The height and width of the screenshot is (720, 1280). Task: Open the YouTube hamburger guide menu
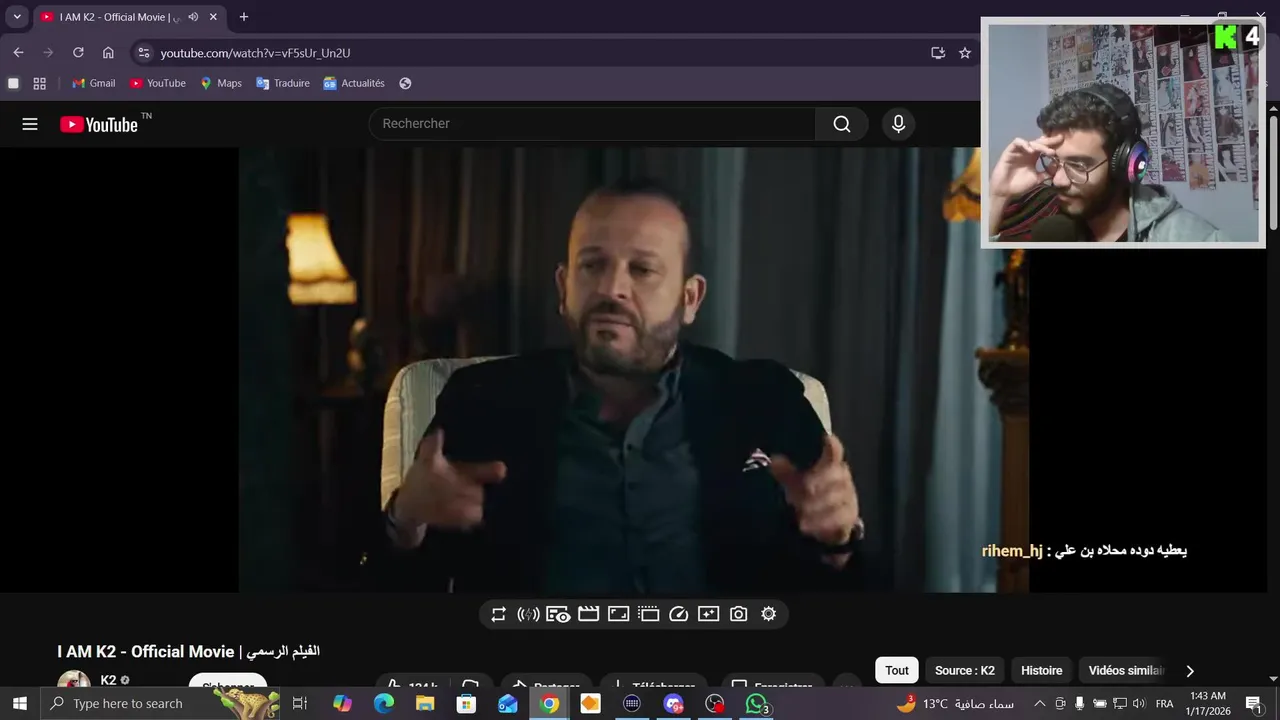click(x=30, y=124)
